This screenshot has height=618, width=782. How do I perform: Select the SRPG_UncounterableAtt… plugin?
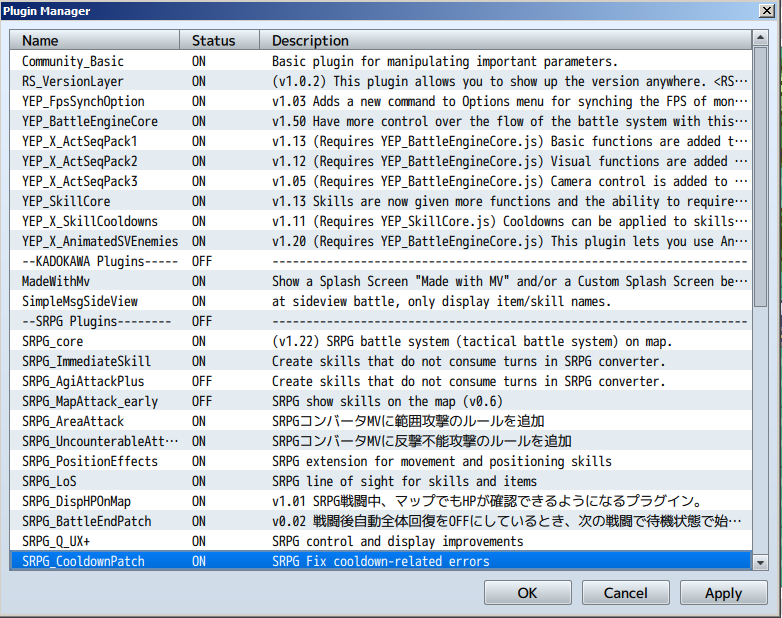pyautogui.click(x=381, y=441)
